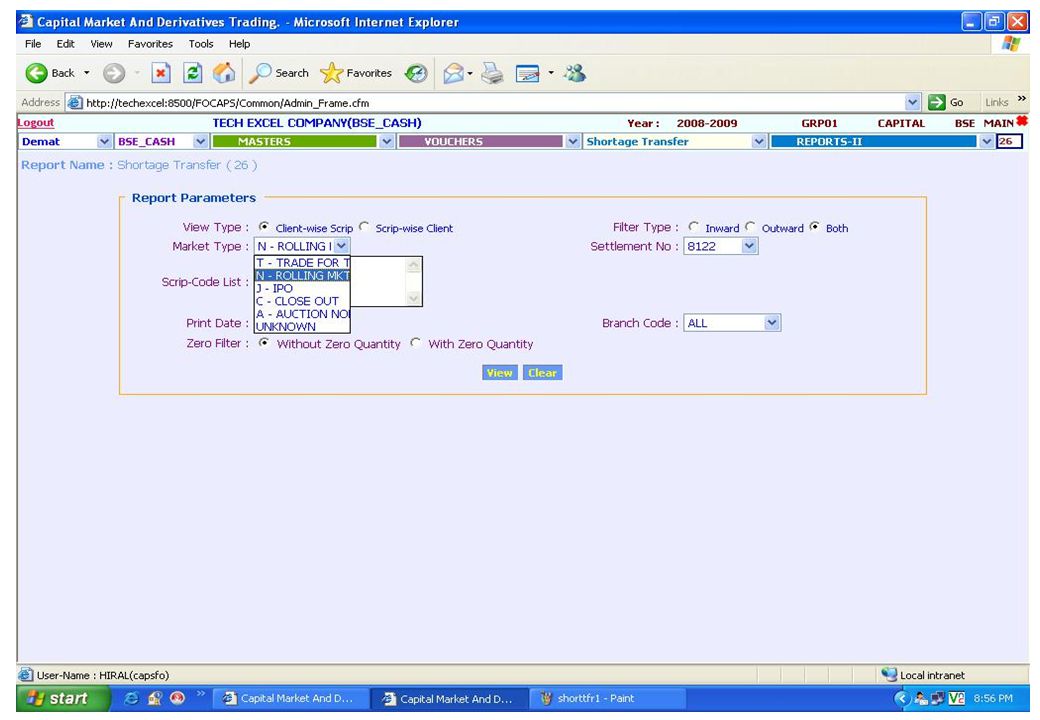
Task: Click the report number field showing 26
Action: [x=1009, y=141]
